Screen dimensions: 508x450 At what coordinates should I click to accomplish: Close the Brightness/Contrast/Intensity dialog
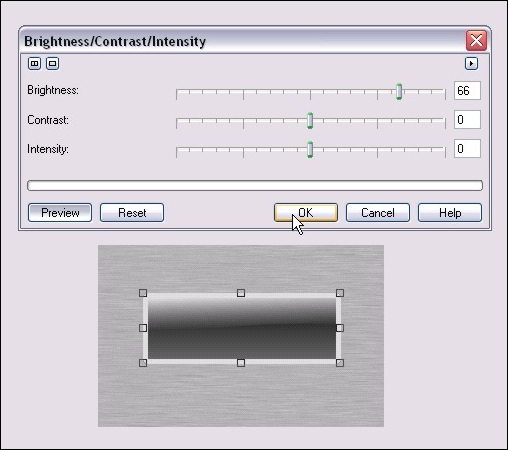476,41
